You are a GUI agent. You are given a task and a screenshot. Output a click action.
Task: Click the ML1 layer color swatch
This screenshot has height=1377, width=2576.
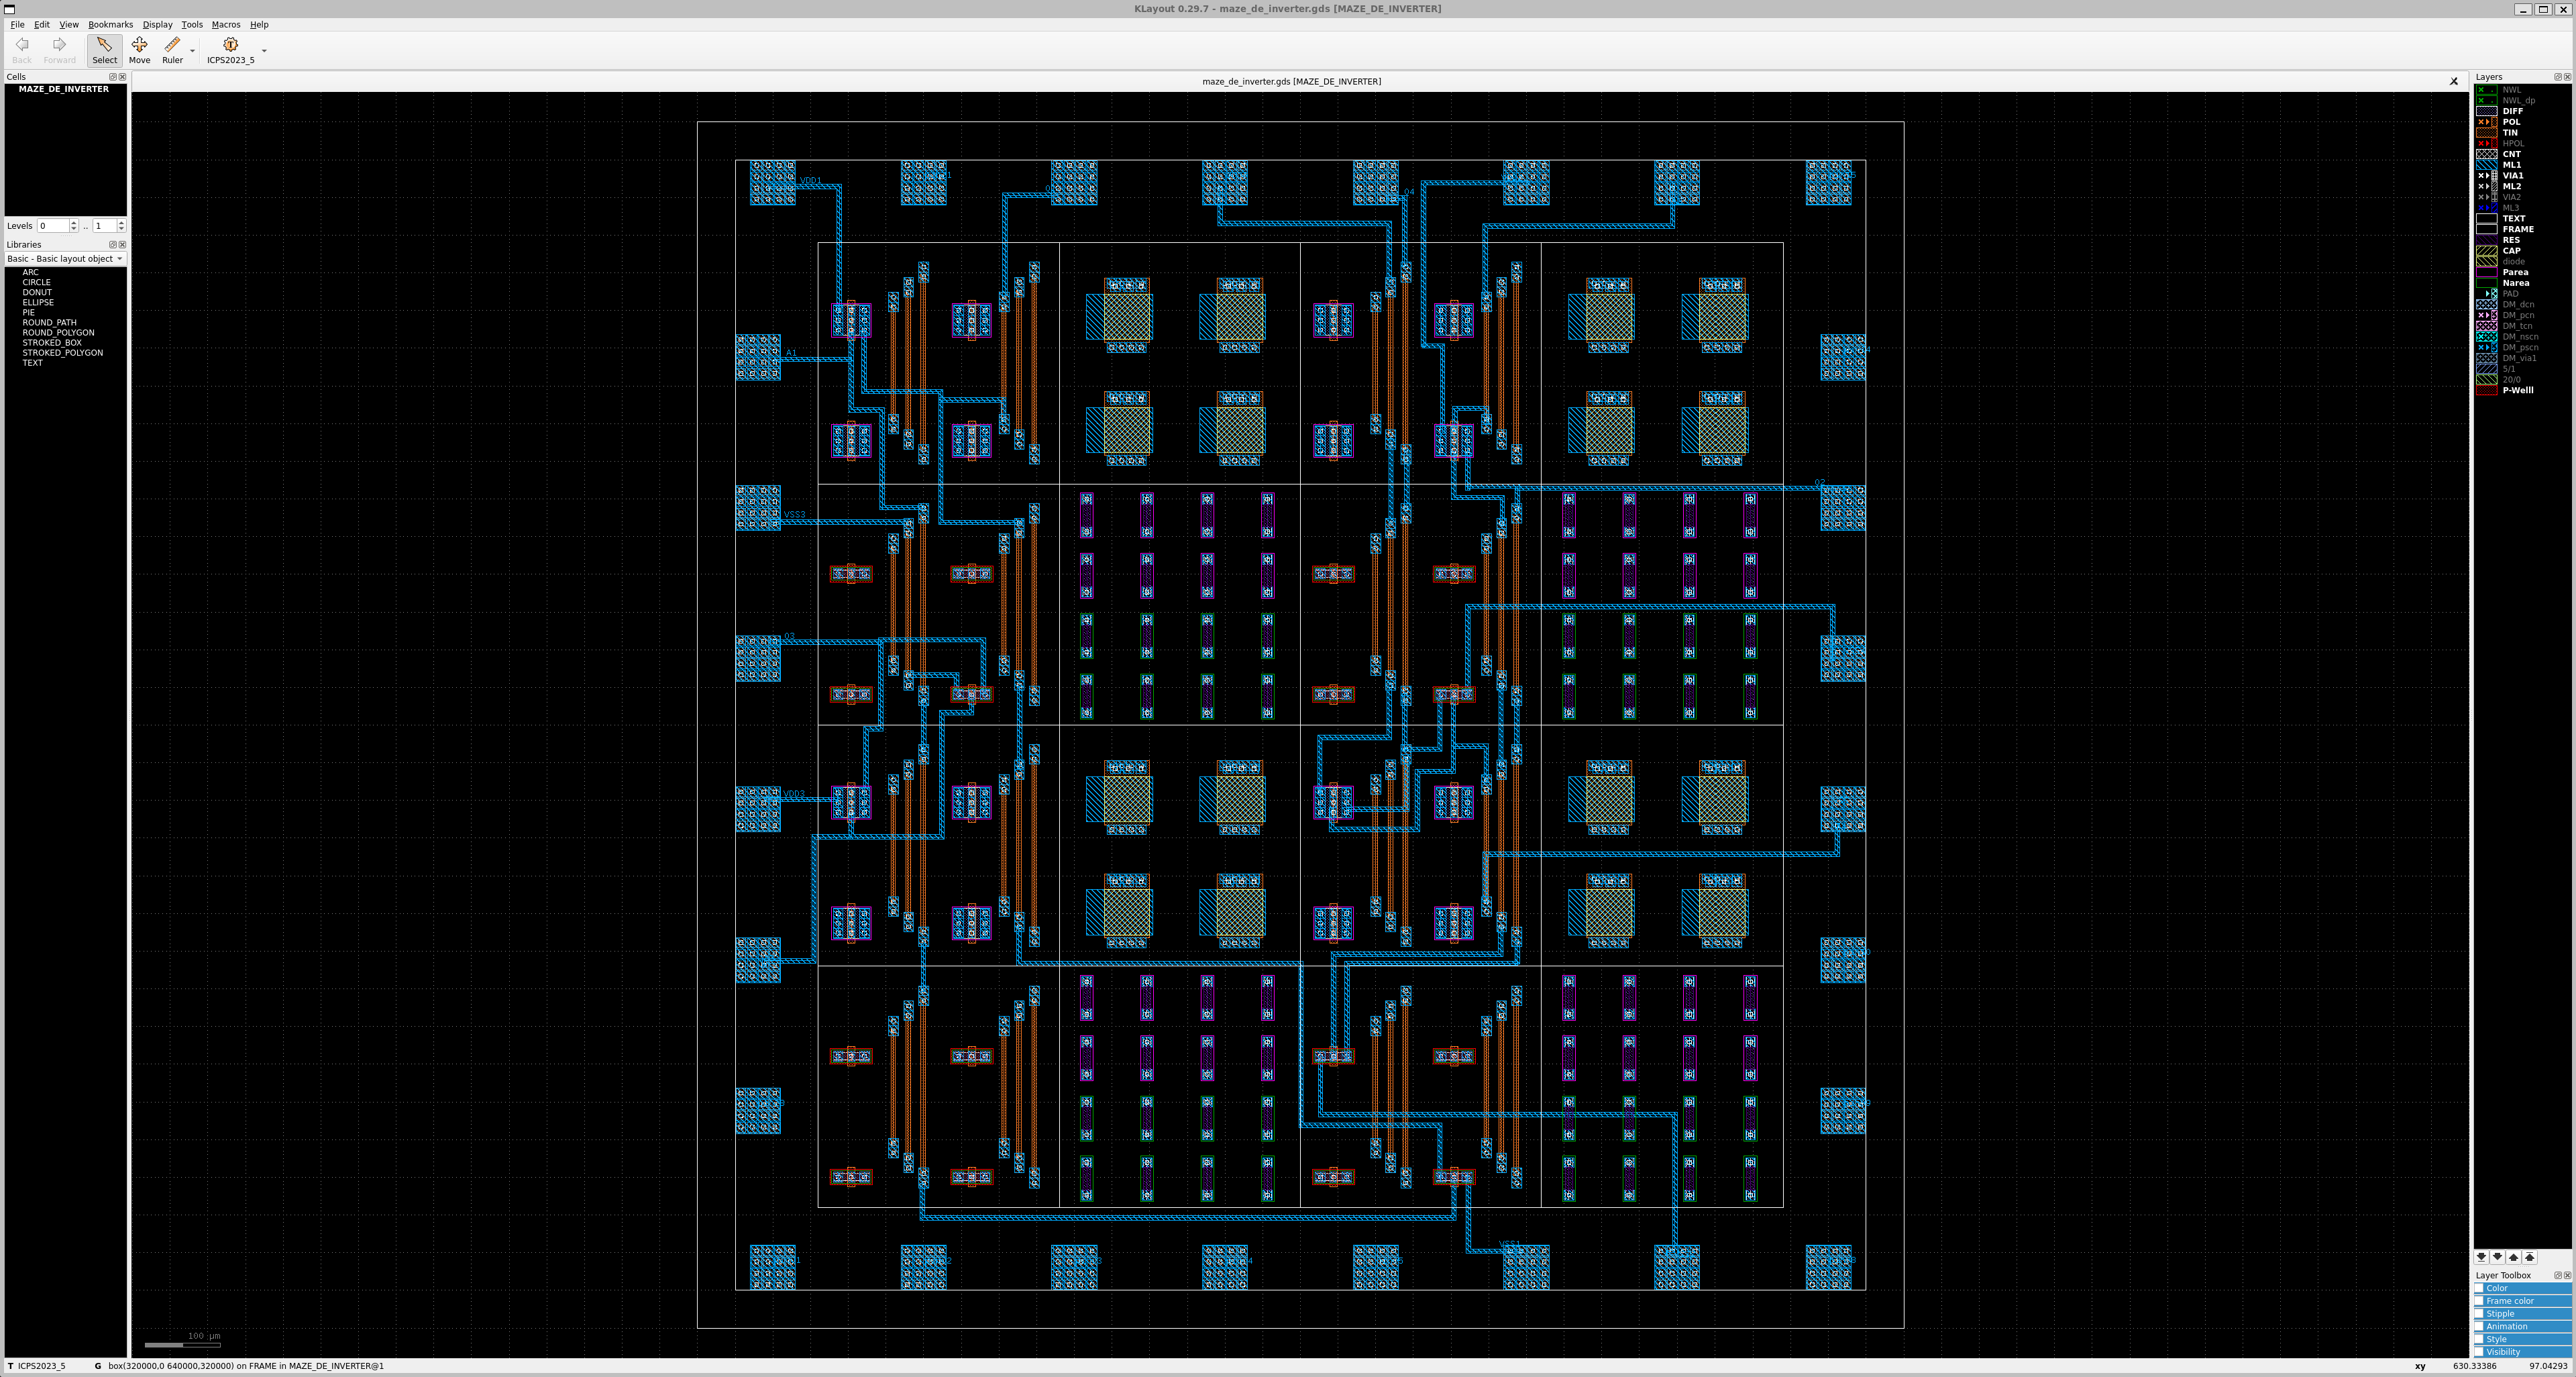click(x=2486, y=165)
